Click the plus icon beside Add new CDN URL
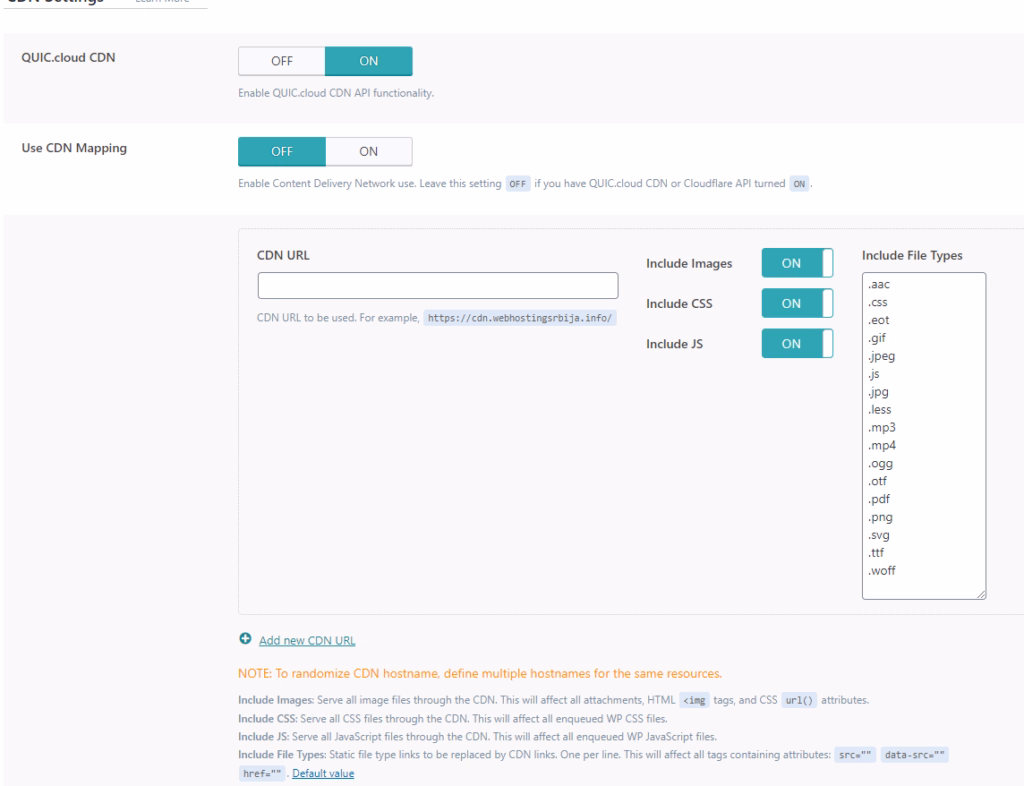The height and width of the screenshot is (786, 1024). [245, 638]
